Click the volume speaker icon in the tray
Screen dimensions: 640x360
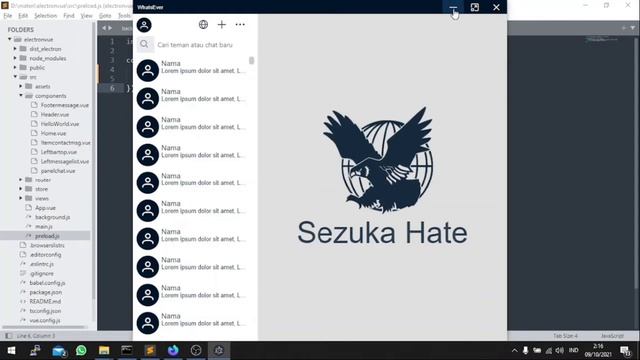coord(560,350)
